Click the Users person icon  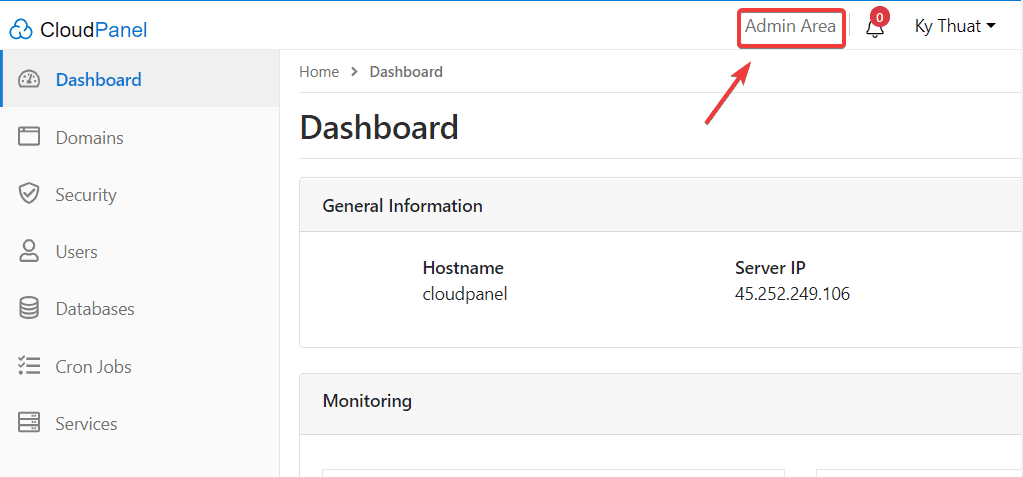(x=29, y=251)
